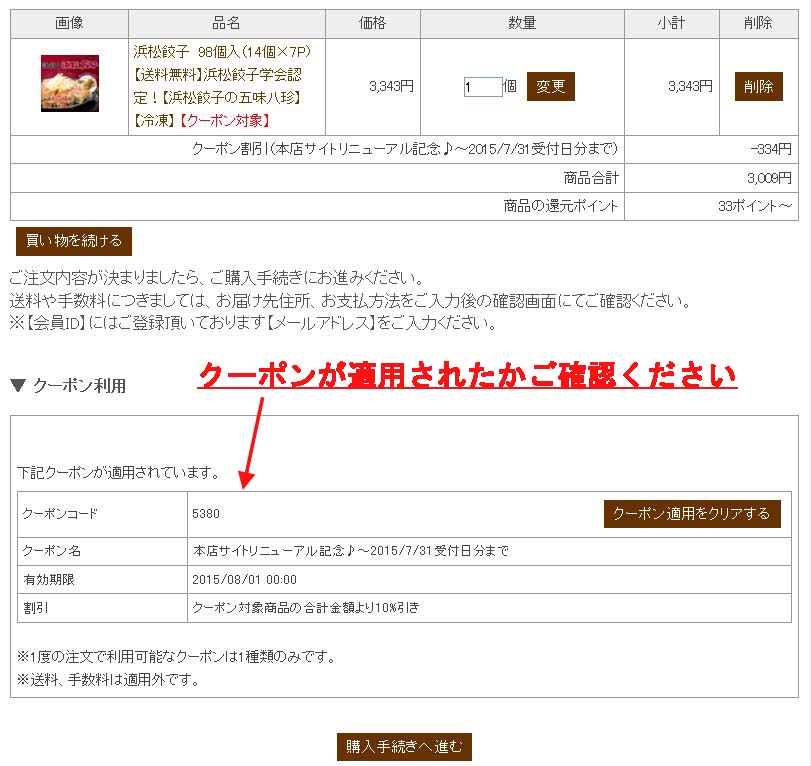This screenshot has height=766, width=811.
Task: Click the 変更 quantity update button
Action: coord(550,86)
